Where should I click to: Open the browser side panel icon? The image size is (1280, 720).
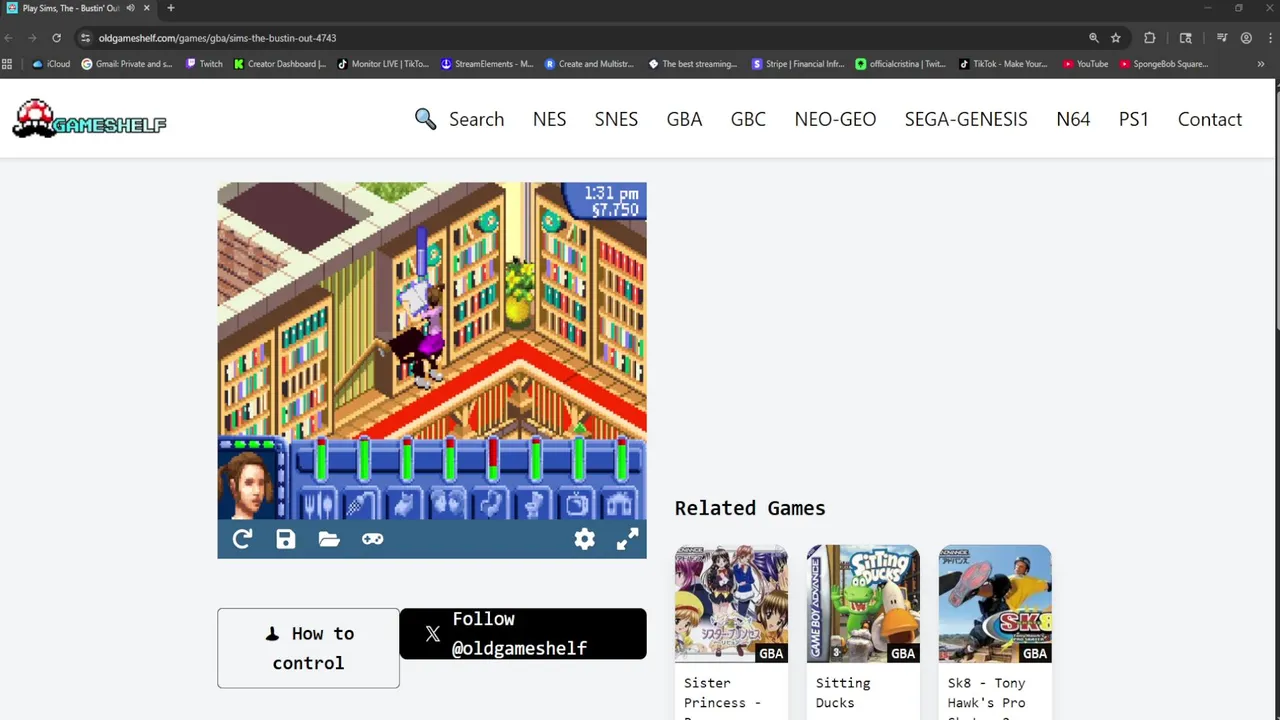[x=1186, y=38]
